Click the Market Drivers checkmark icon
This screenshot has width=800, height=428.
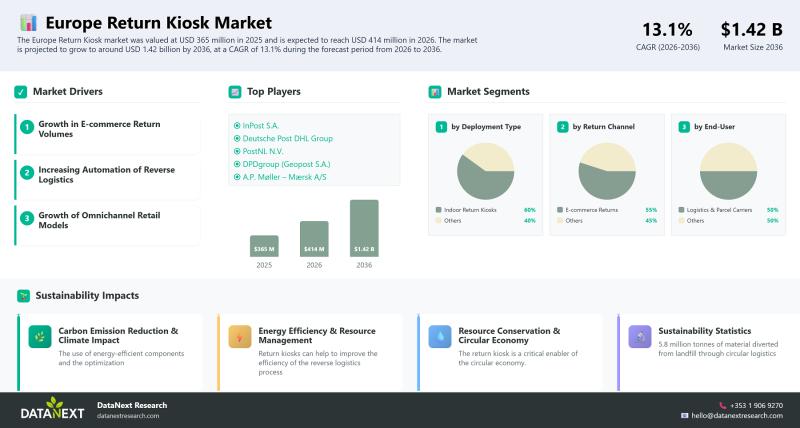(x=20, y=92)
